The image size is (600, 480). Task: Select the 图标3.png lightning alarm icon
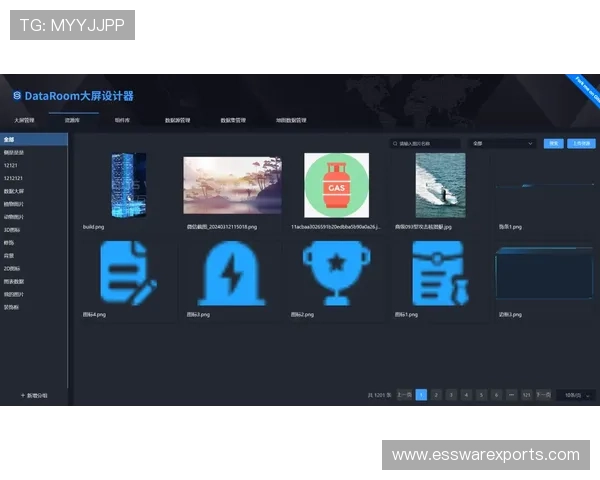tap(232, 273)
